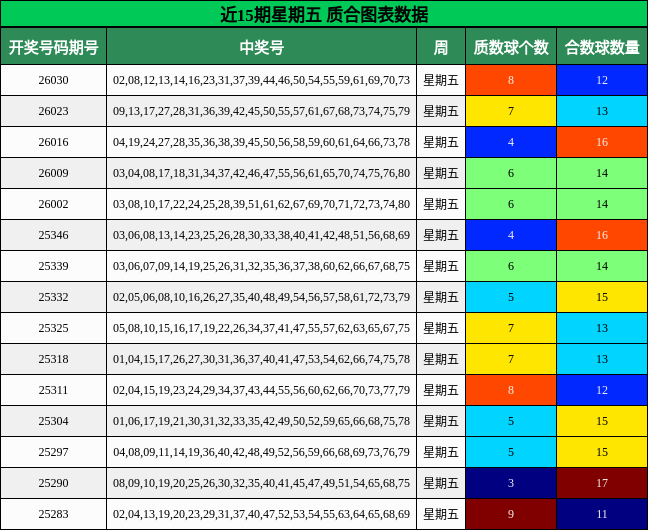Click winning numbers of issue 25318
Screen dimensions: 648x530
tap(262, 359)
